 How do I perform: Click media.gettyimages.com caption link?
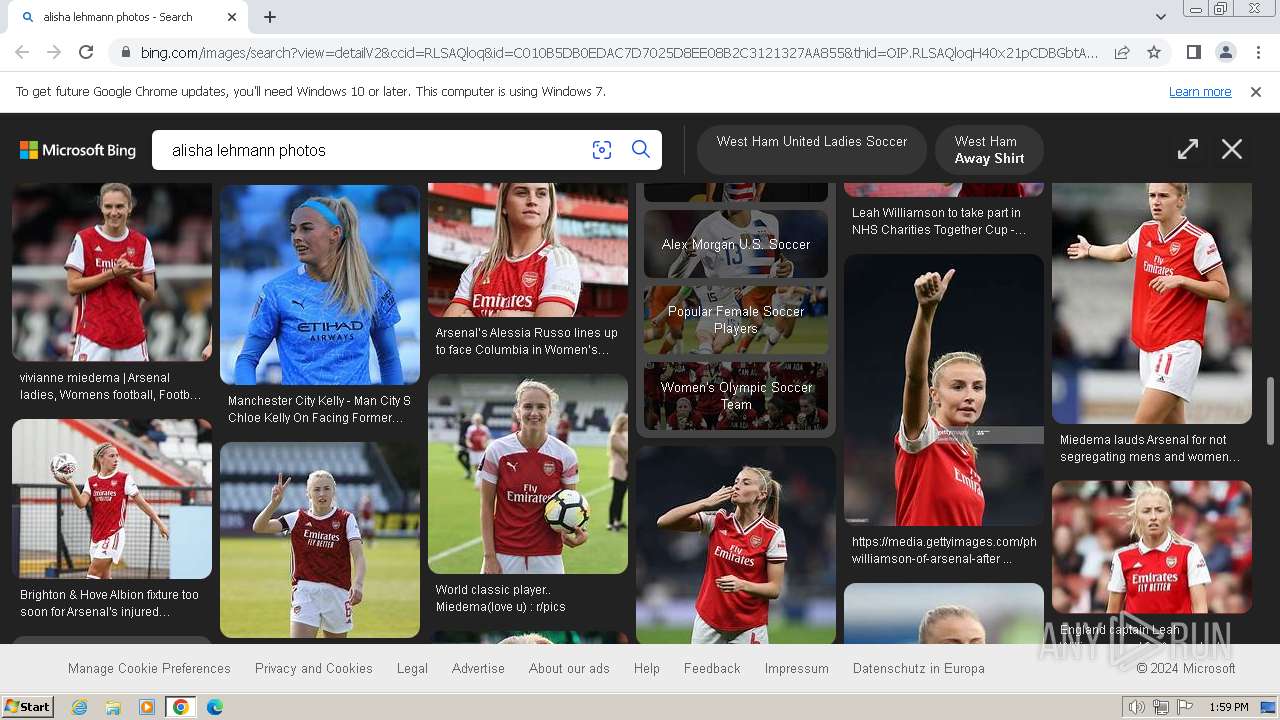(944, 550)
